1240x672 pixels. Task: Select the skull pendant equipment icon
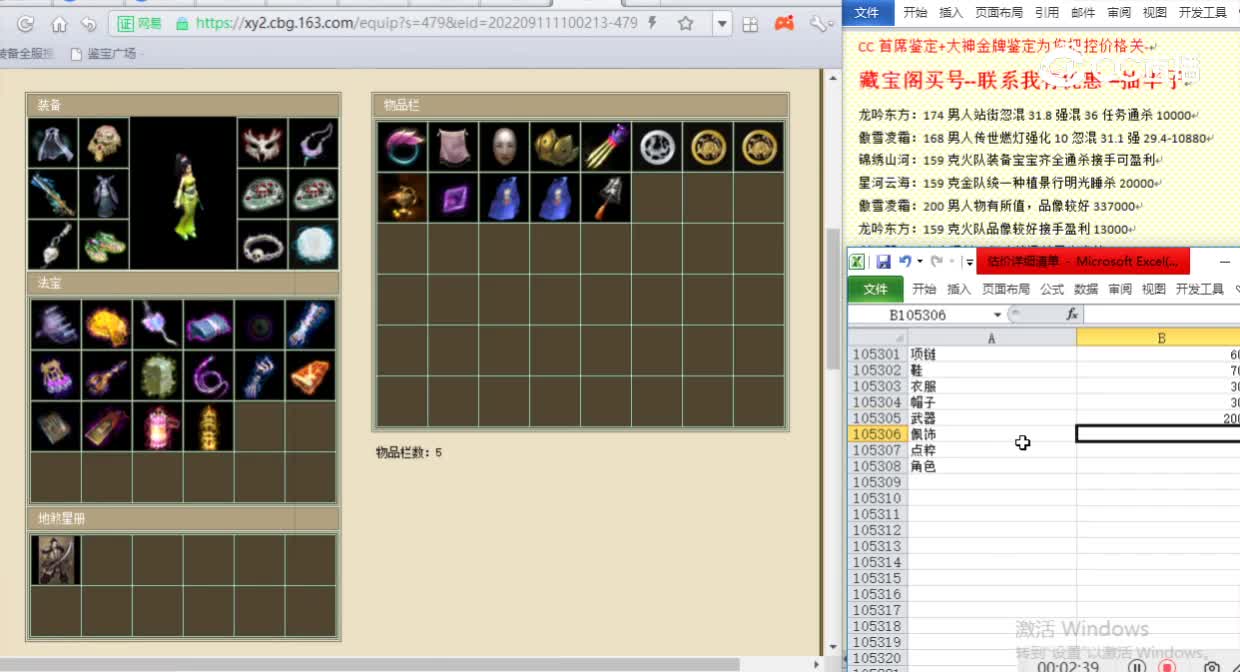pyautogui.click(x=53, y=245)
